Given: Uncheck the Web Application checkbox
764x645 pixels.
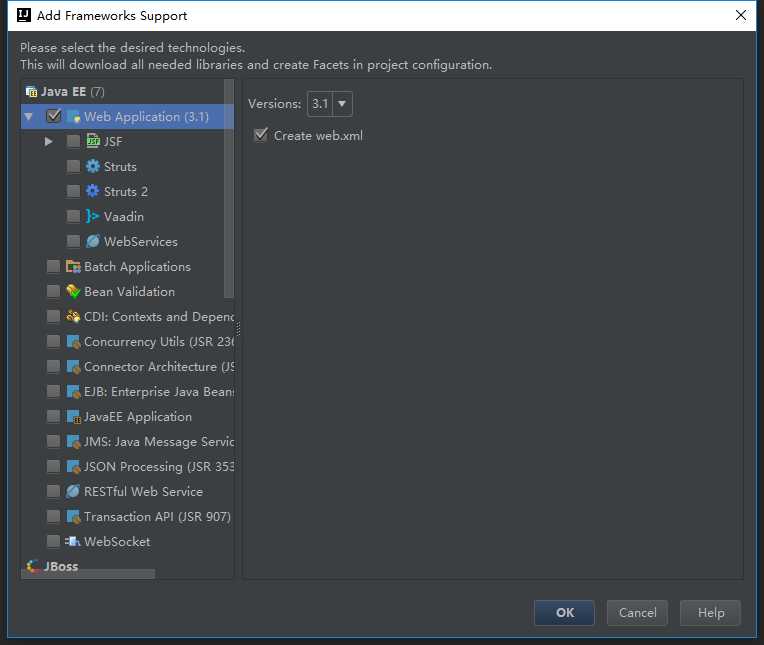Looking at the screenshot, I should coord(53,116).
